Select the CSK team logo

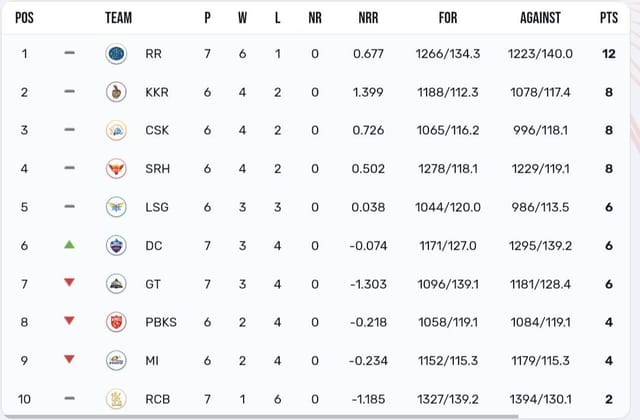click(x=116, y=130)
